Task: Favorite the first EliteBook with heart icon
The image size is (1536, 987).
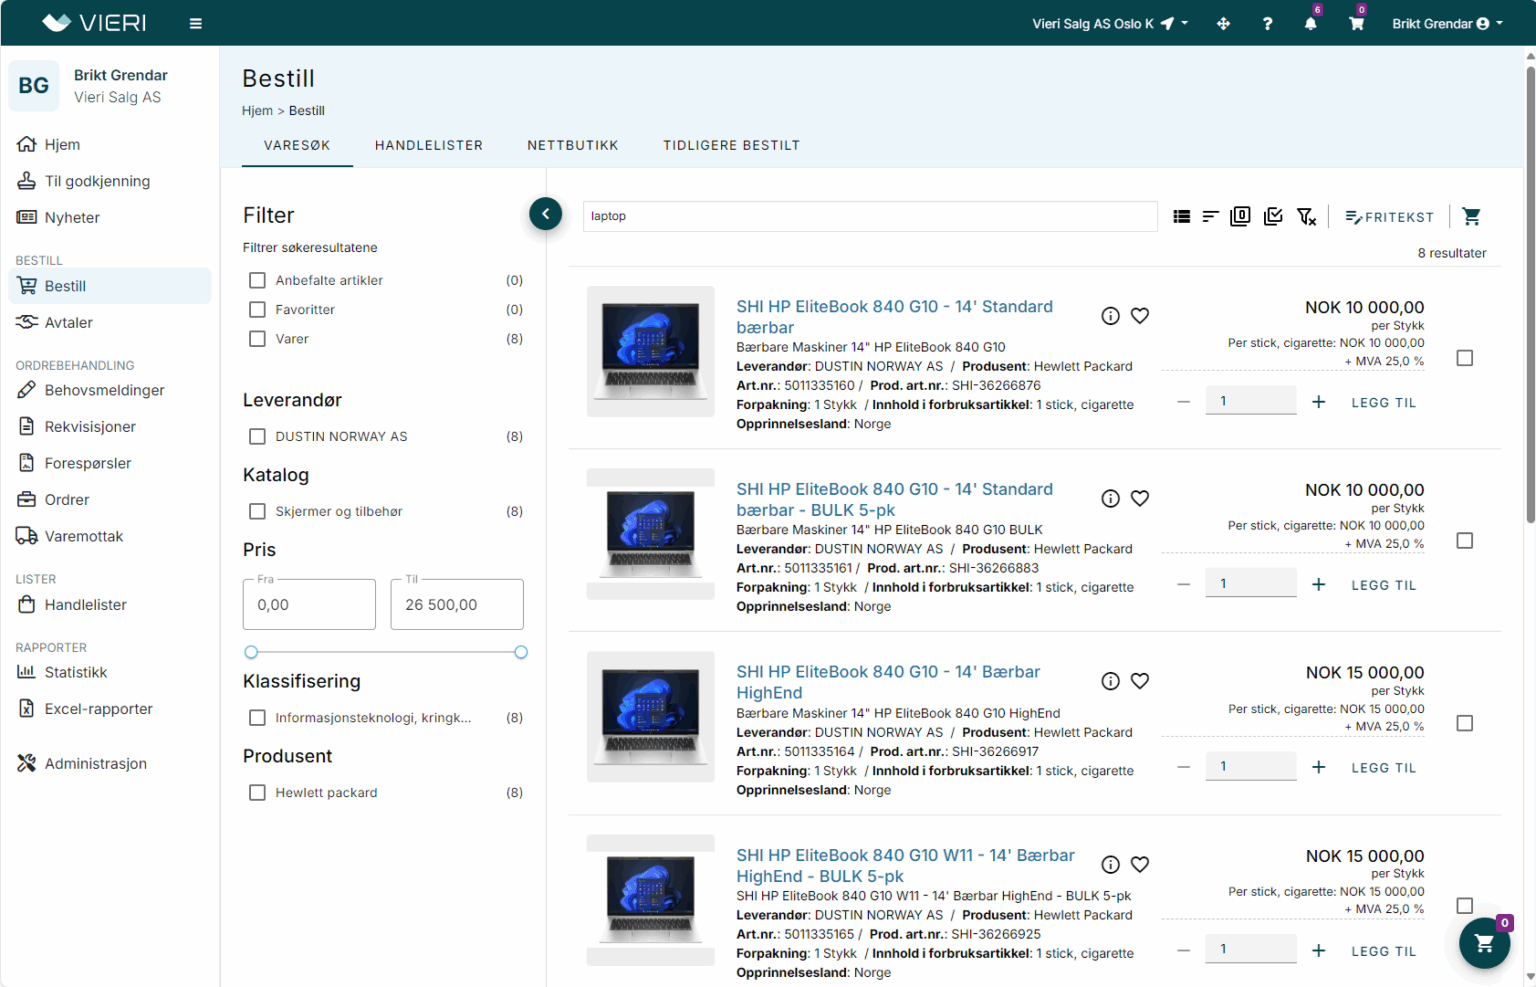Action: coord(1139,316)
